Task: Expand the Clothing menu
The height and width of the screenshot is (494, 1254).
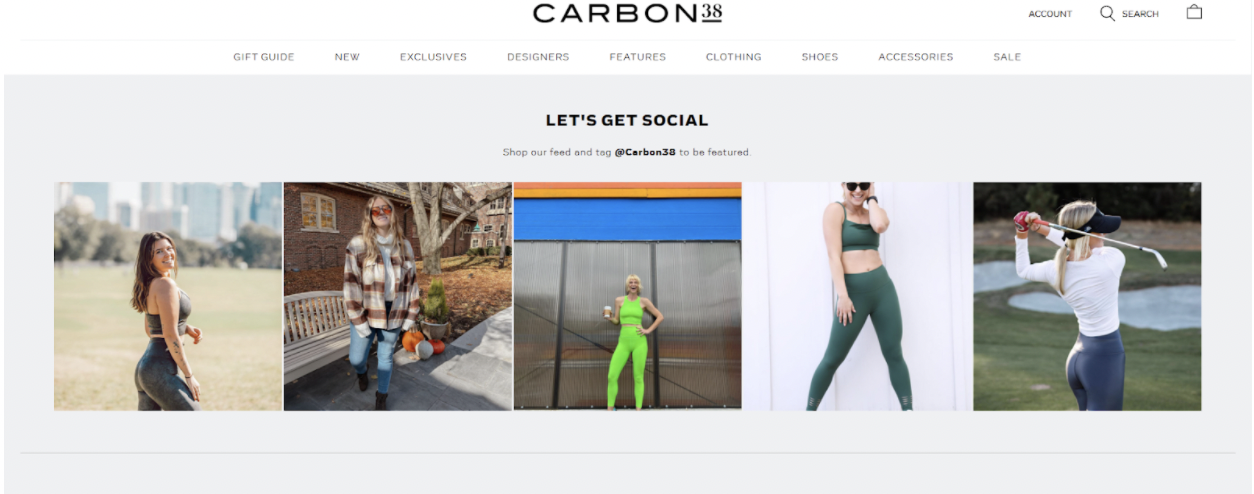Action: (734, 57)
